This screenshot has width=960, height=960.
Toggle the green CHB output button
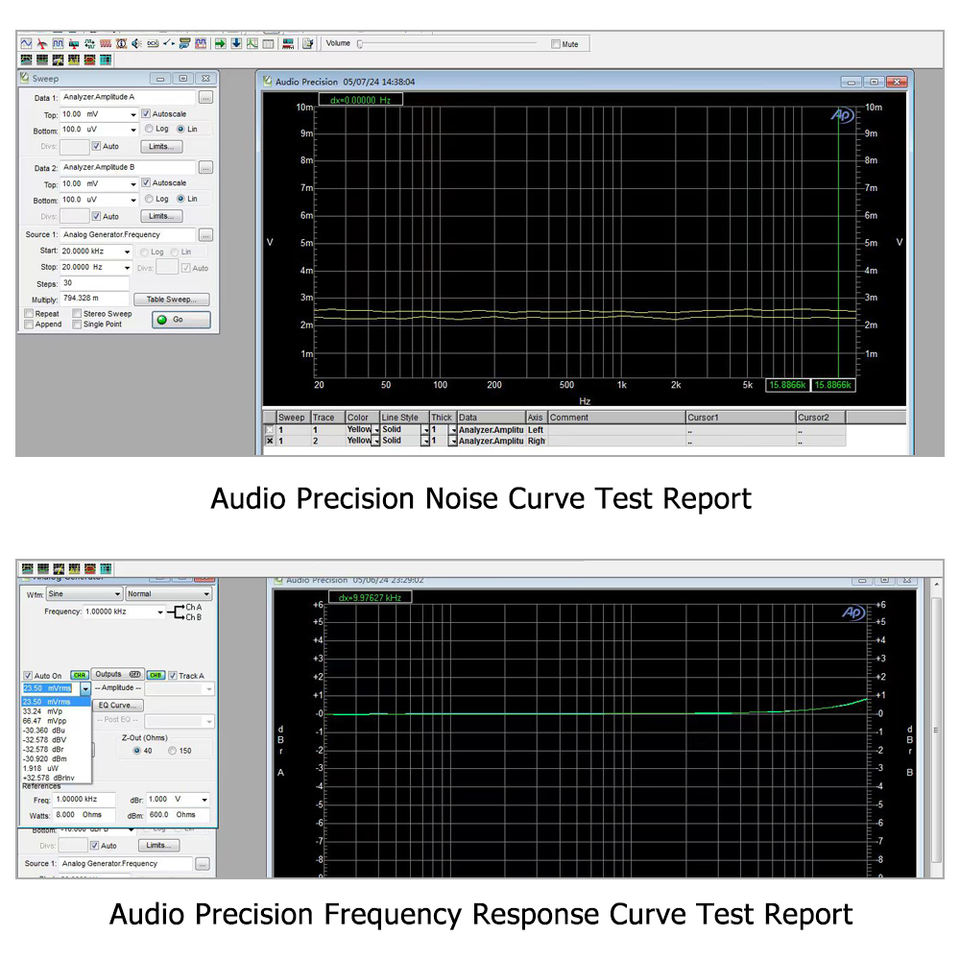pyautogui.click(x=156, y=675)
